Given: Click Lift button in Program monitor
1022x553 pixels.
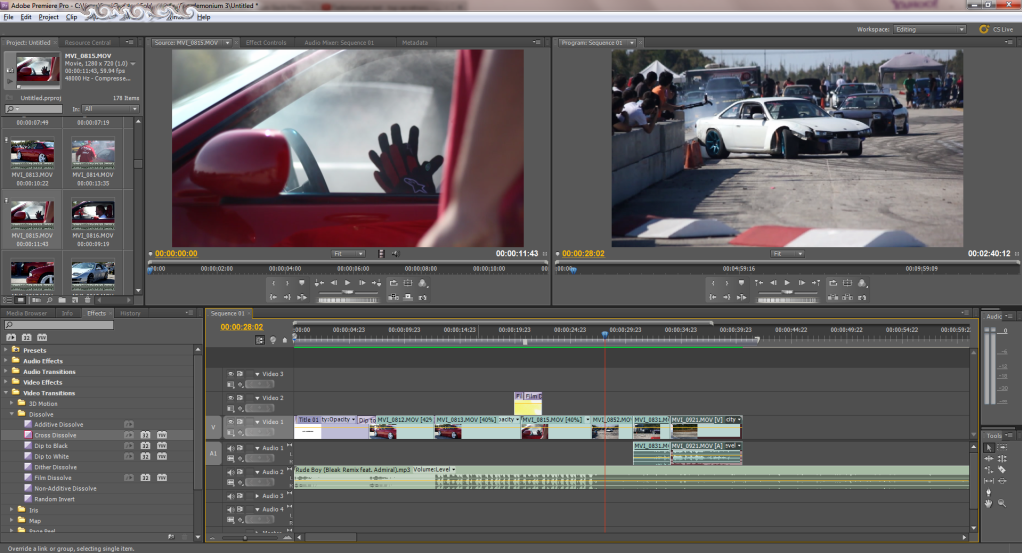Looking at the screenshot, I should tap(833, 297).
